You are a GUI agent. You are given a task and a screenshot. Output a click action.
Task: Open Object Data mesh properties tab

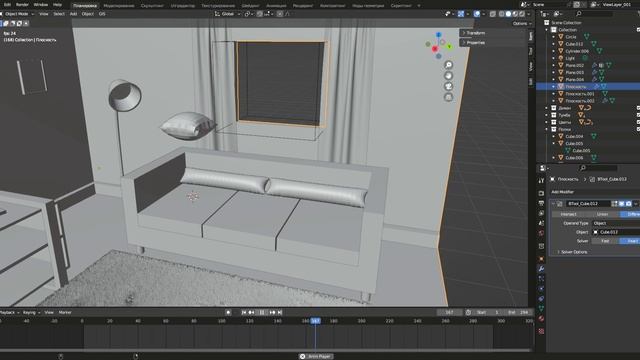[x=541, y=309]
